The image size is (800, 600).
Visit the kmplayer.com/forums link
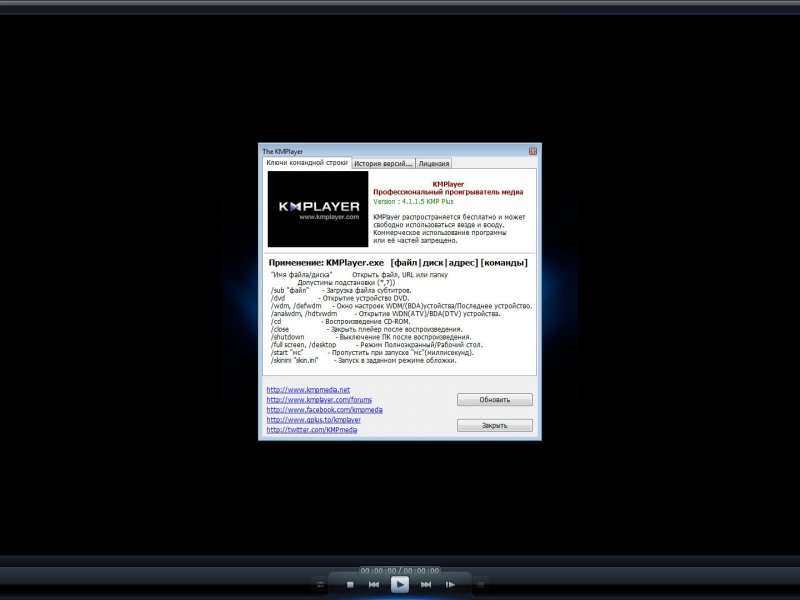[x=319, y=399]
